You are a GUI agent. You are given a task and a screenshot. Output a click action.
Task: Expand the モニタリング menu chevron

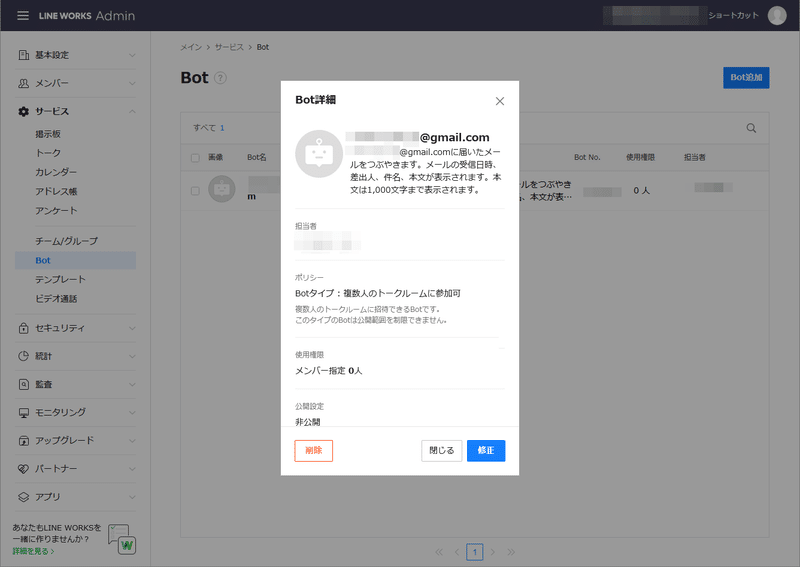132,412
